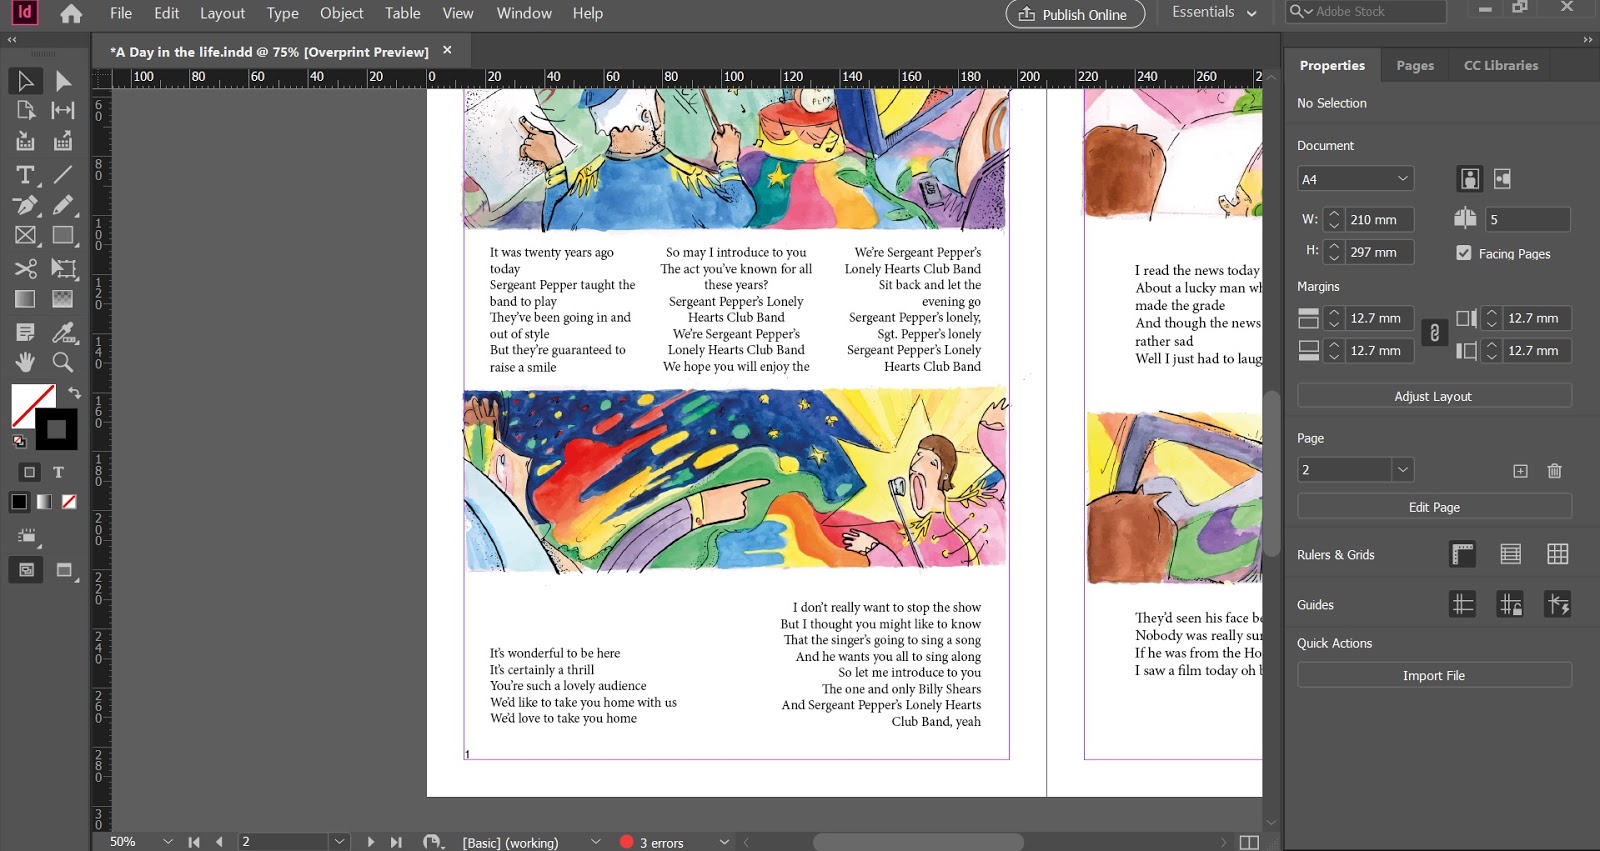Image resolution: width=1600 pixels, height=851 pixels.
Task: Click the Edit Page button
Action: click(x=1434, y=507)
